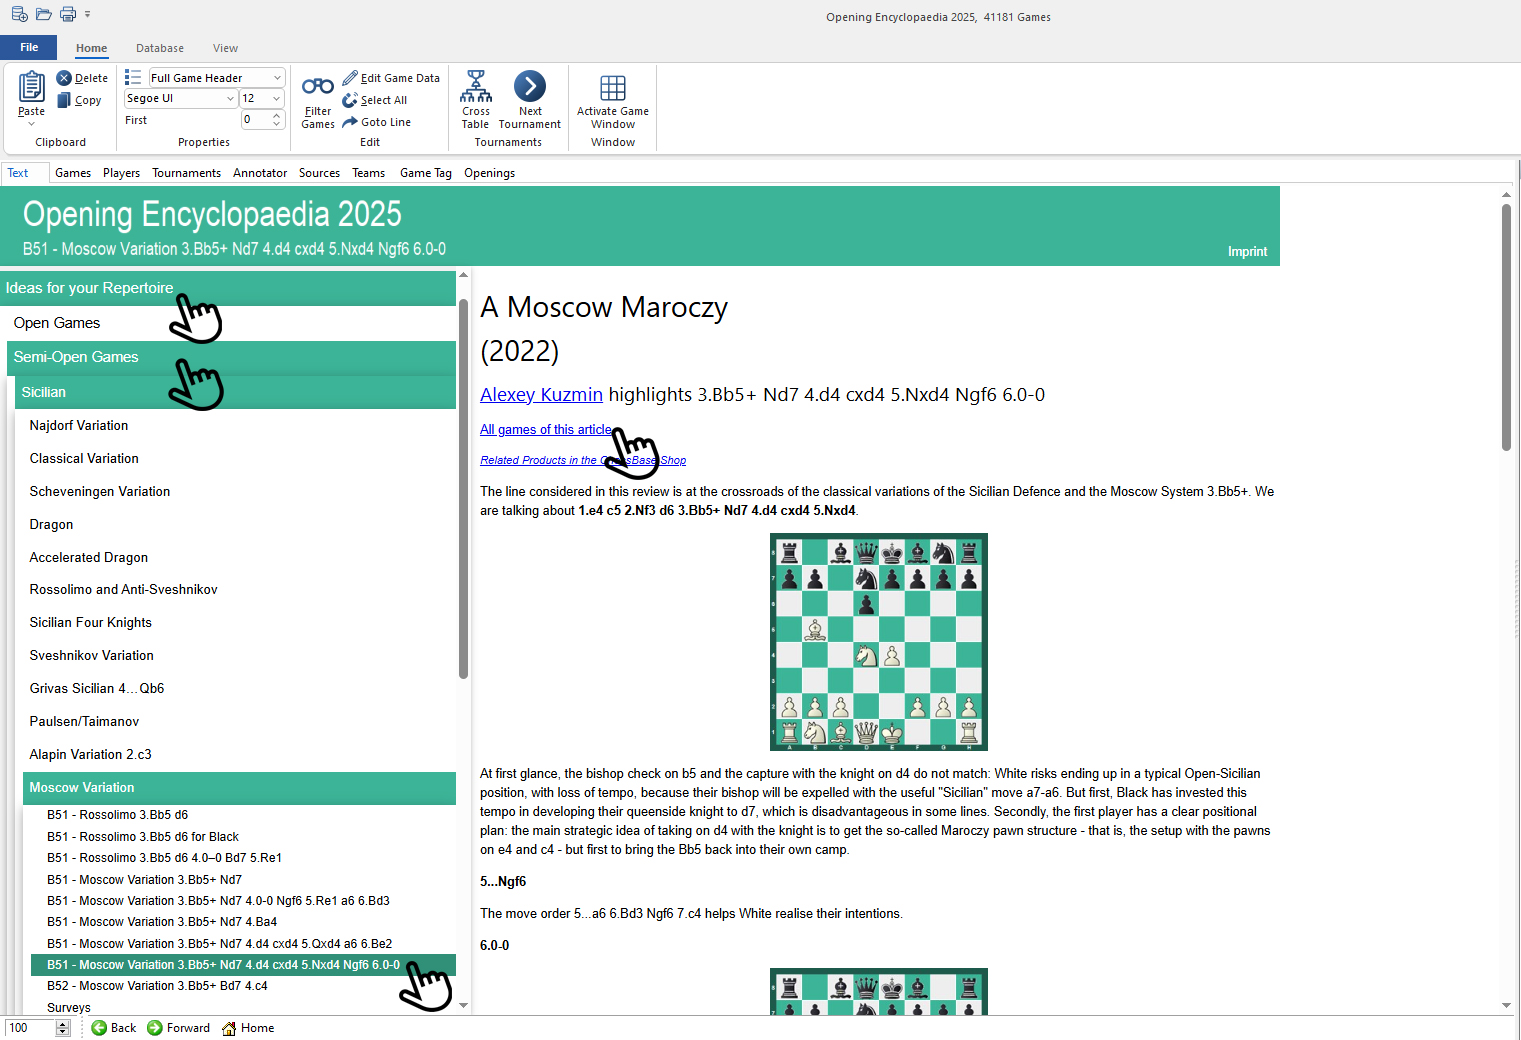Switch to the Database ribbon tab
1521x1040 pixels.
pos(160,48)
